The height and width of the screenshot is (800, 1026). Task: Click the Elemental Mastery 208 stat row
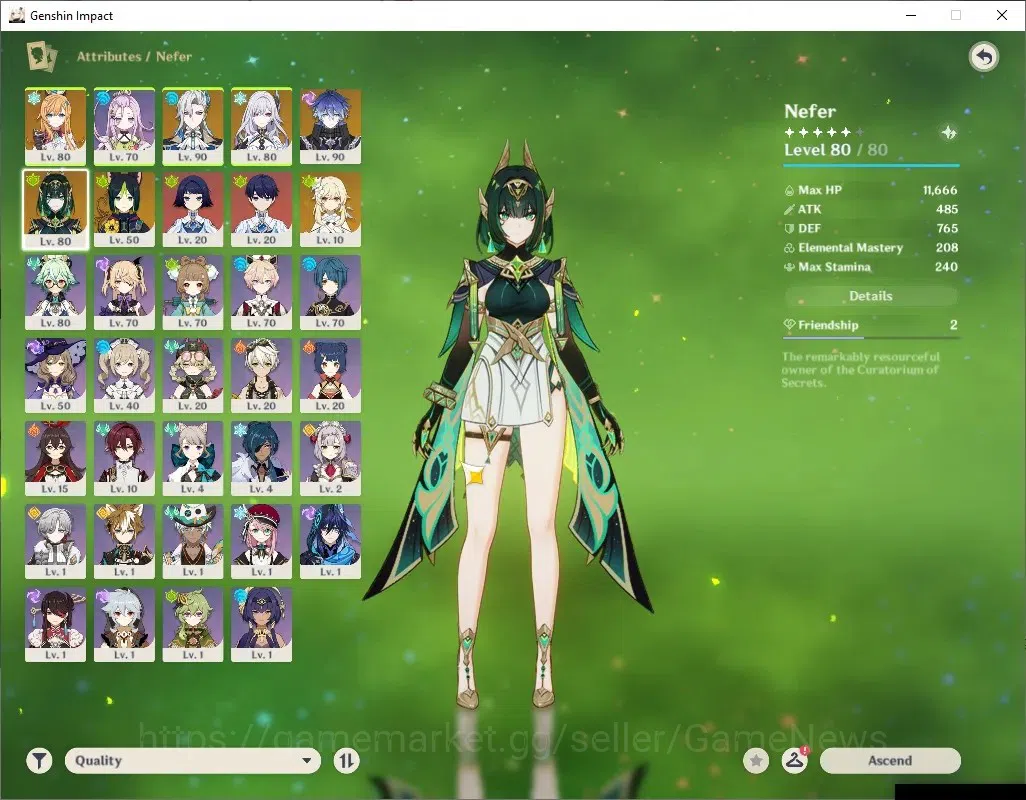click(x=871, y=248)
